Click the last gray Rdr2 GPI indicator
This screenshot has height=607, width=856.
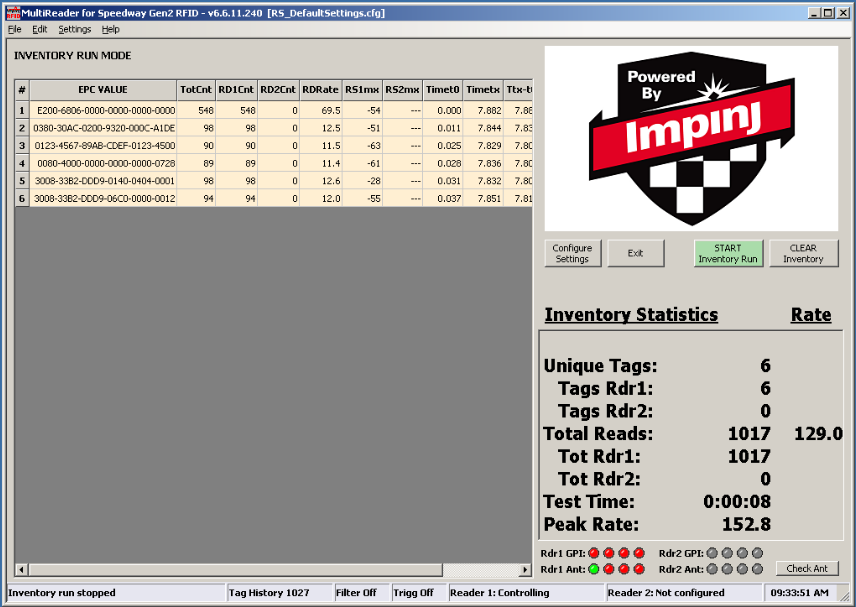(x=757, y=553)
